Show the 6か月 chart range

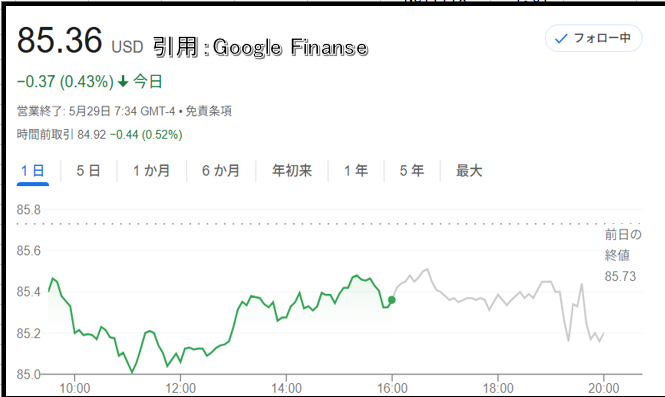tap(221, 171)
